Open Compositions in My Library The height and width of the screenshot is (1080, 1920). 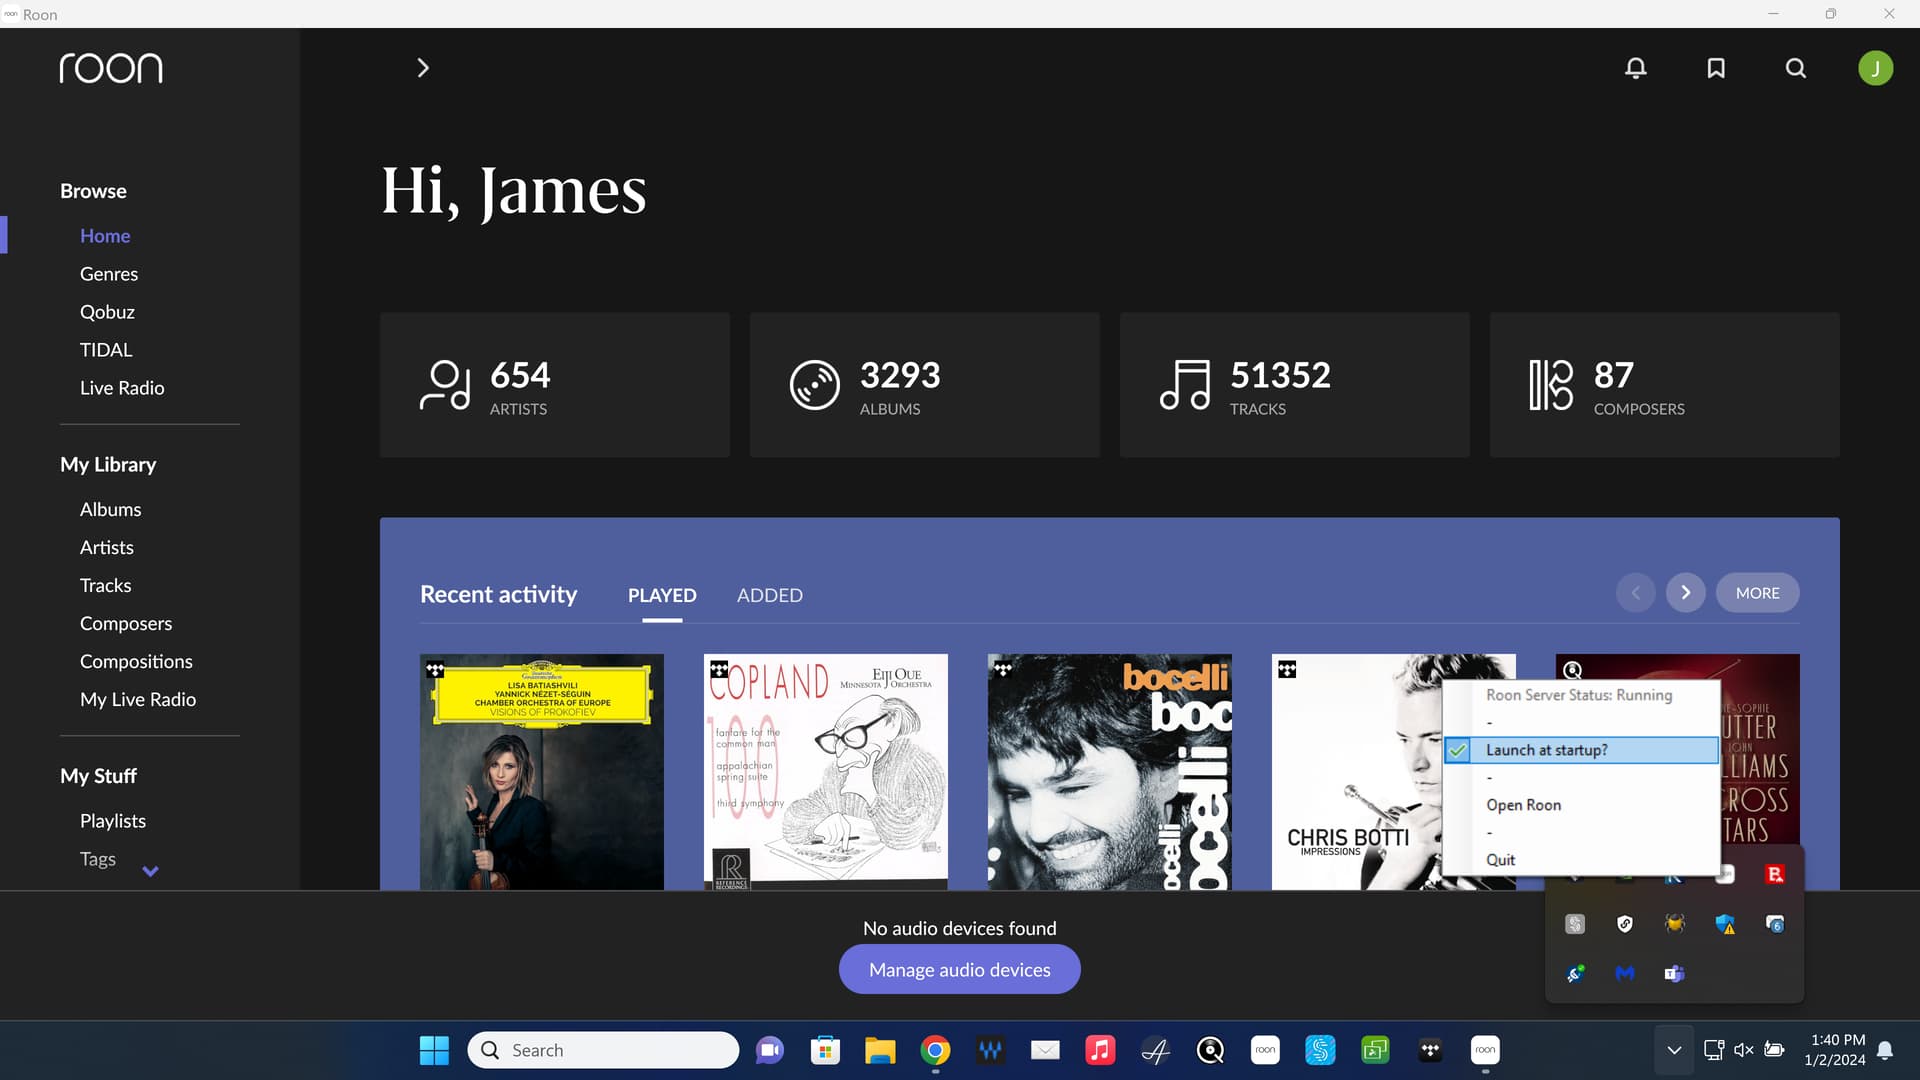click(136, 661)
